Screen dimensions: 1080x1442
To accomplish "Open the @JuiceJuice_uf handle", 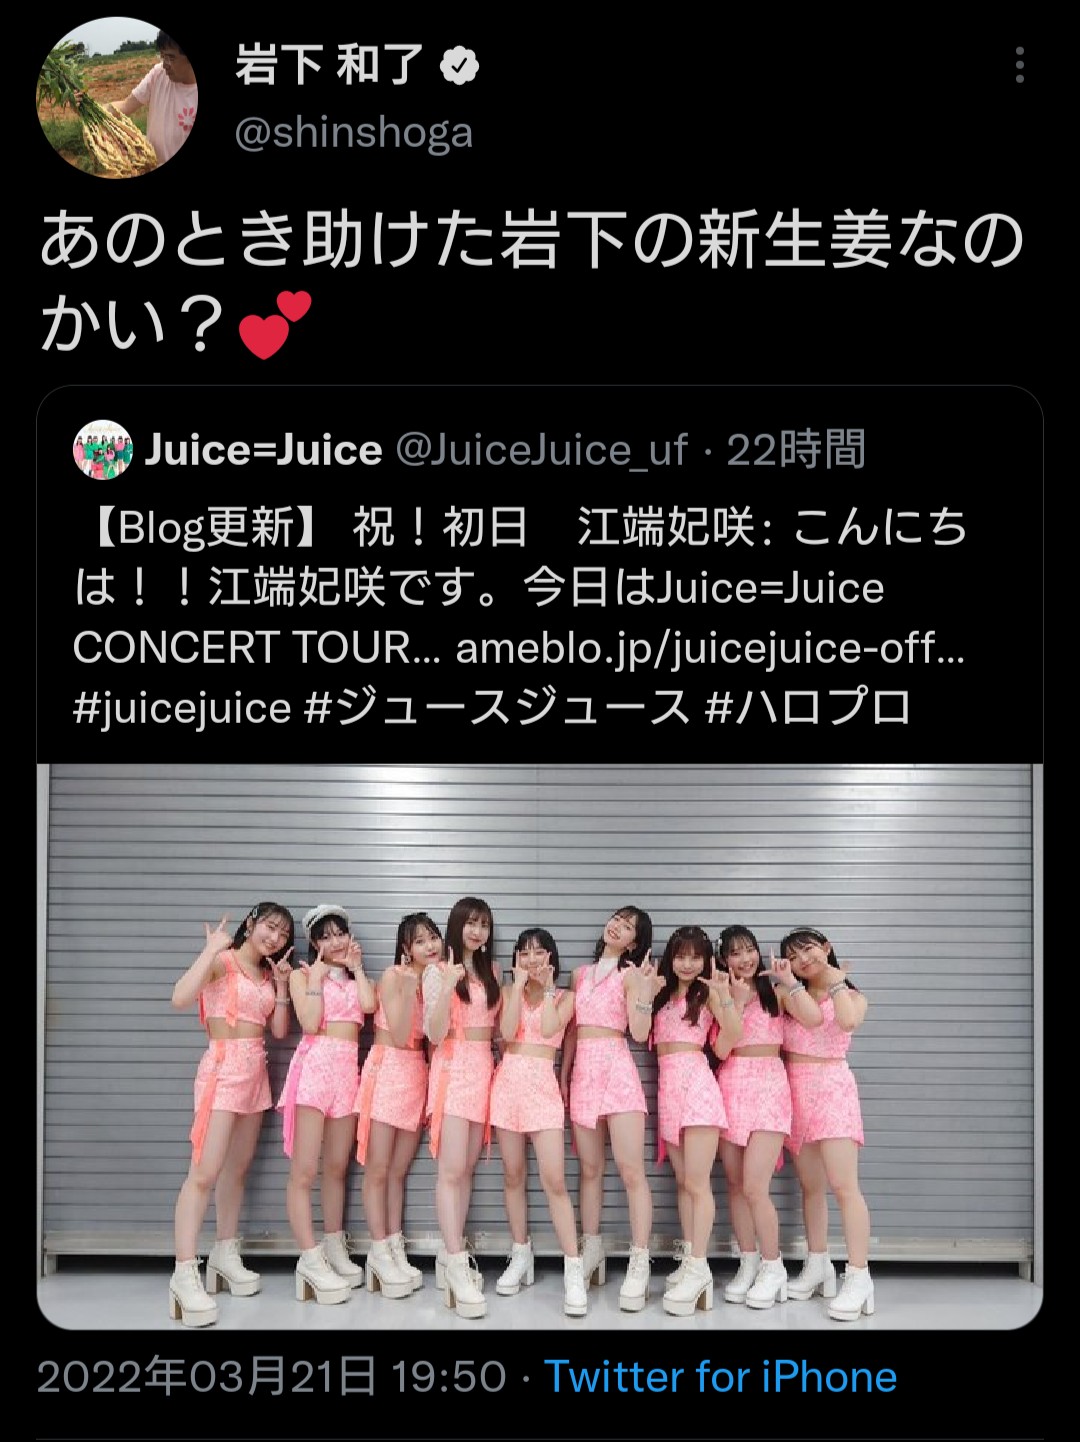I will coord(542,450).
